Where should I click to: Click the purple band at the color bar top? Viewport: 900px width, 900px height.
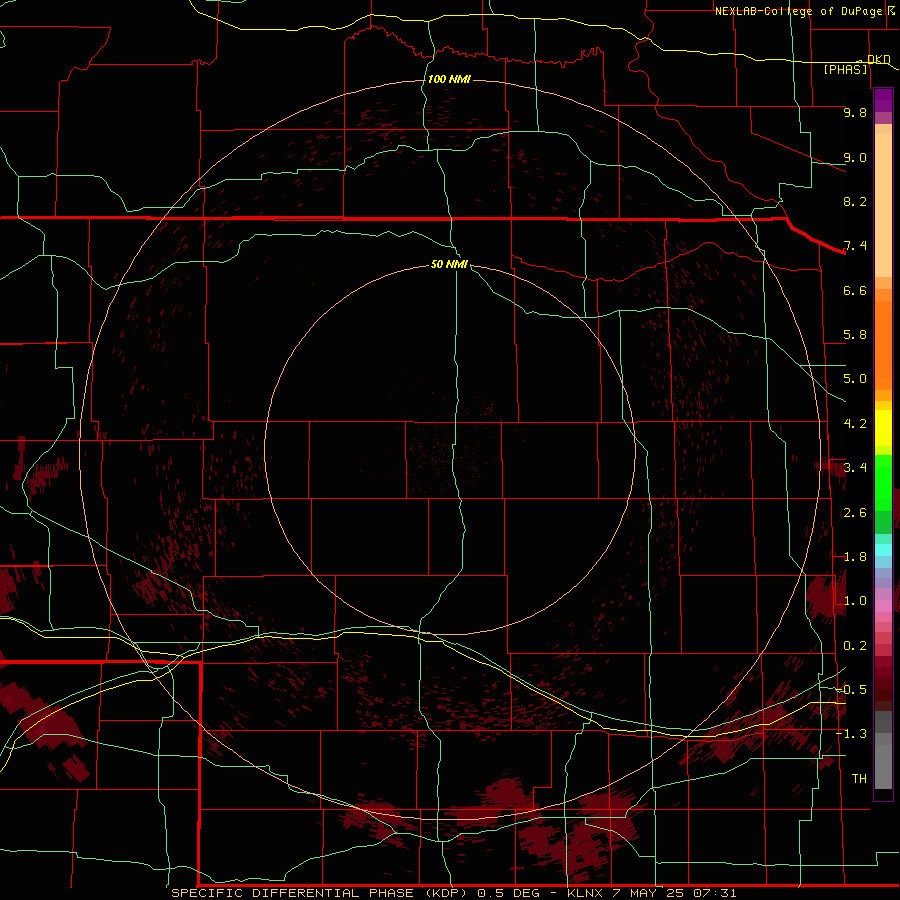[x=883, y=100]
